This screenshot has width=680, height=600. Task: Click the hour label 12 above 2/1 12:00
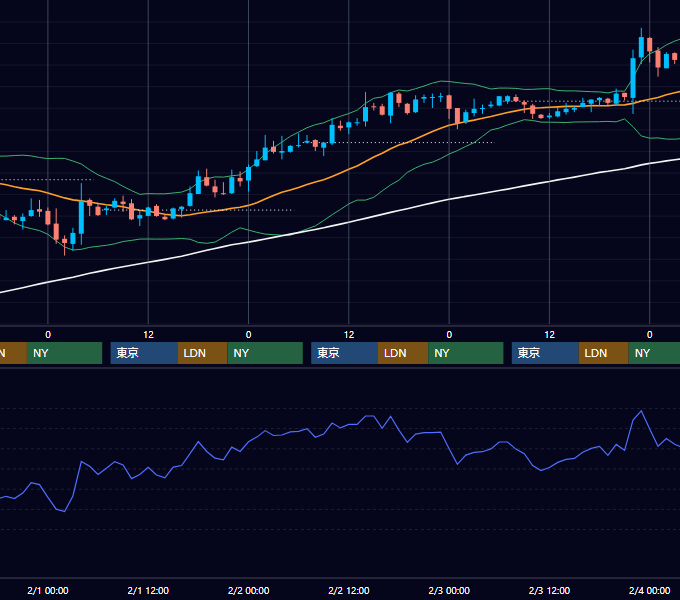[x=148, y=335]
